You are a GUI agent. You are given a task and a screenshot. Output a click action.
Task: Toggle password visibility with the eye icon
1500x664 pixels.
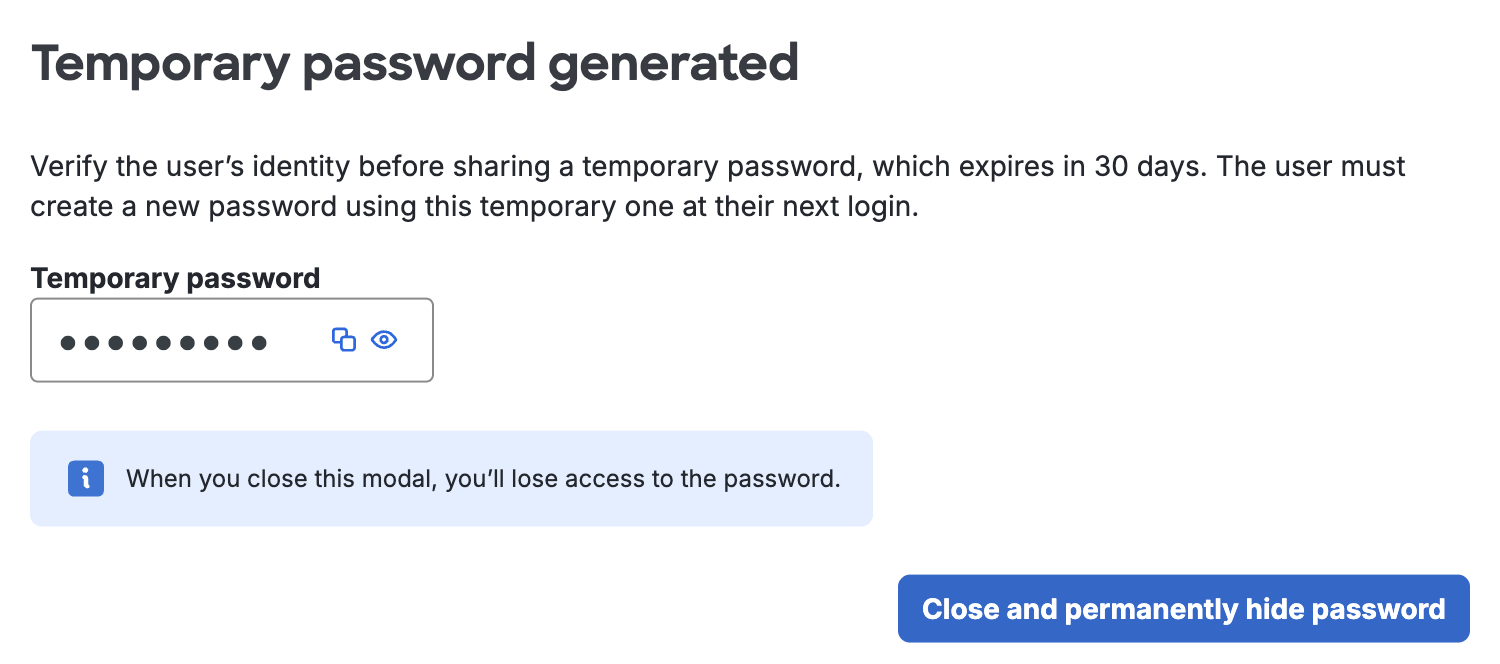[x=384, y=340]
